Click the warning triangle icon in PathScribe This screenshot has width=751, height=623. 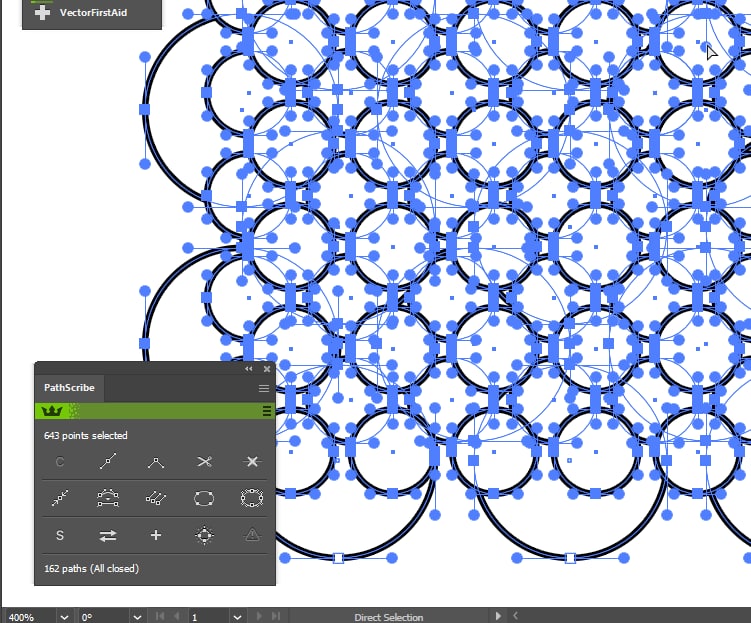pyautogui.click(x=252, y=535)
